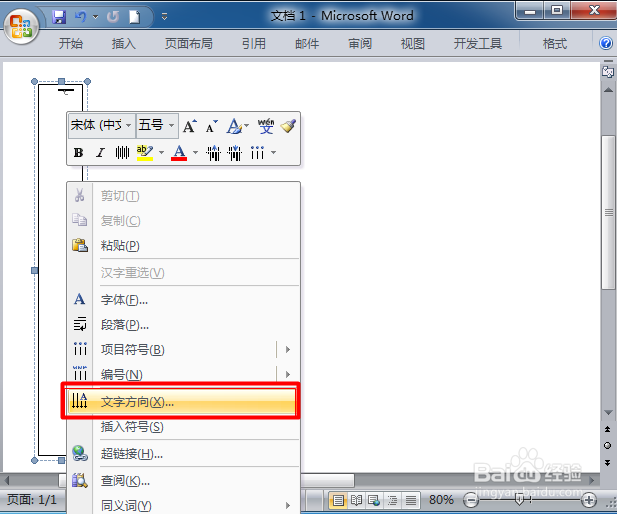617x514 pixels.
Task: Zoom out with minus button
Action: 471,500
